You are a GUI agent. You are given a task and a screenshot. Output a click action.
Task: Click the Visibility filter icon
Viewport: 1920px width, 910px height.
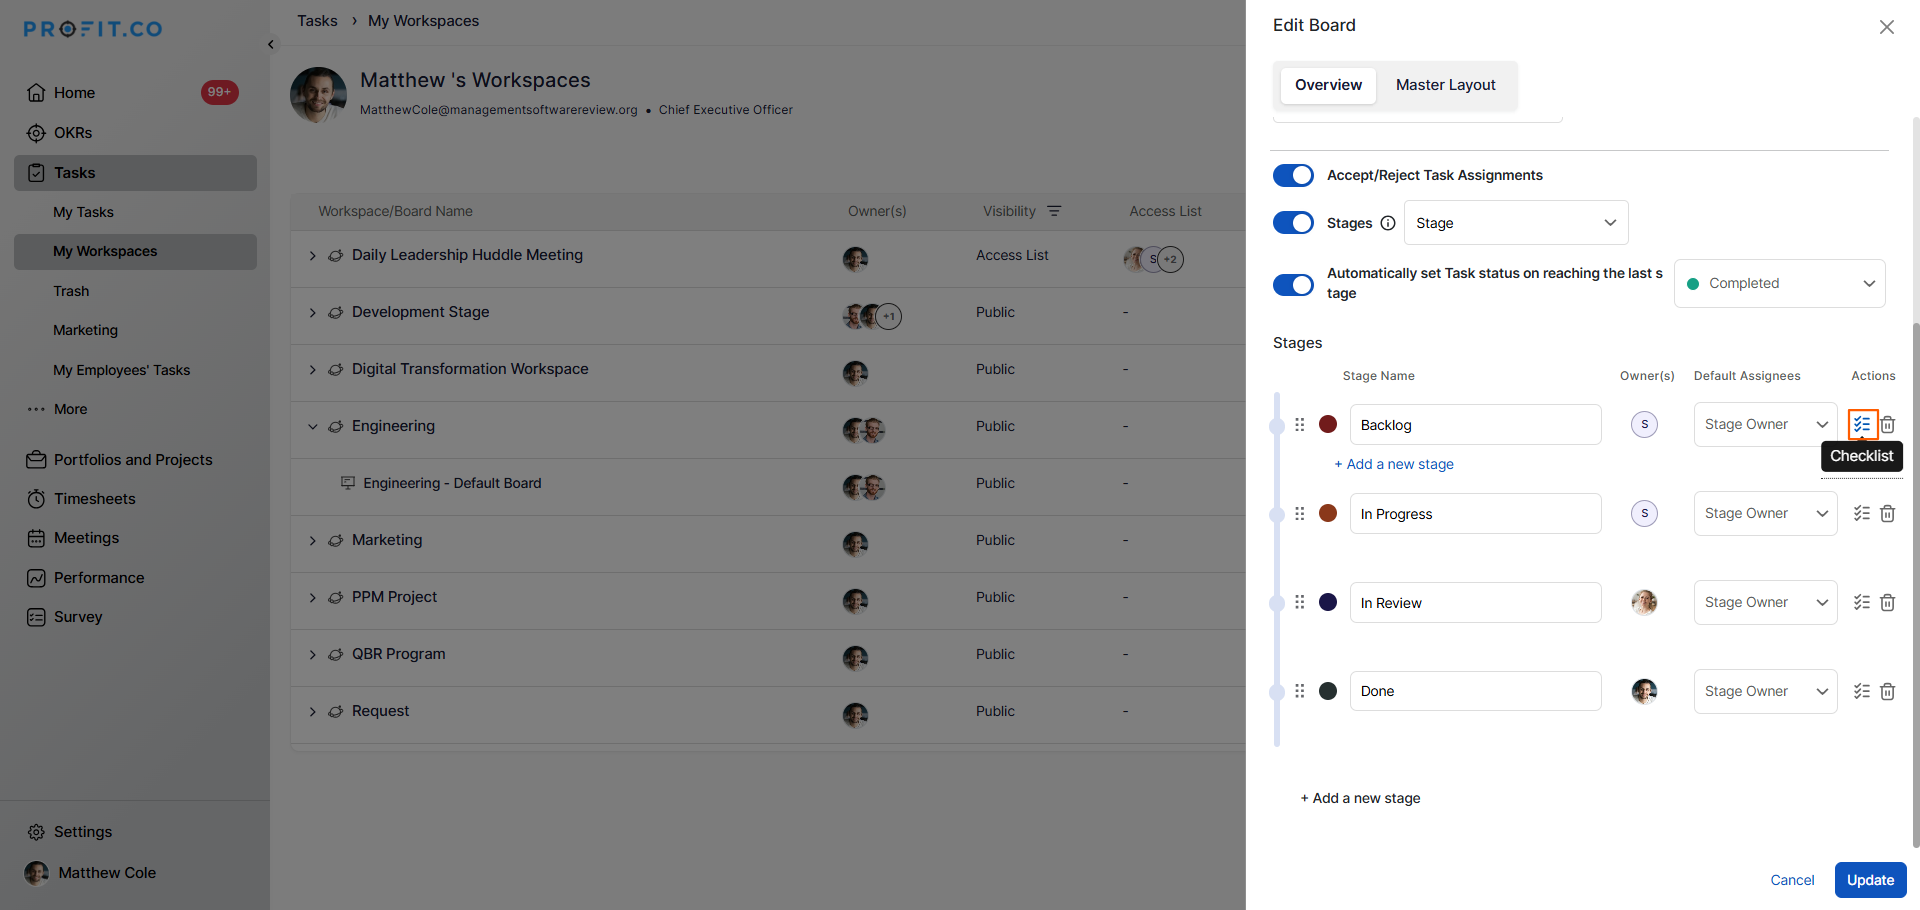point(1054,211)
